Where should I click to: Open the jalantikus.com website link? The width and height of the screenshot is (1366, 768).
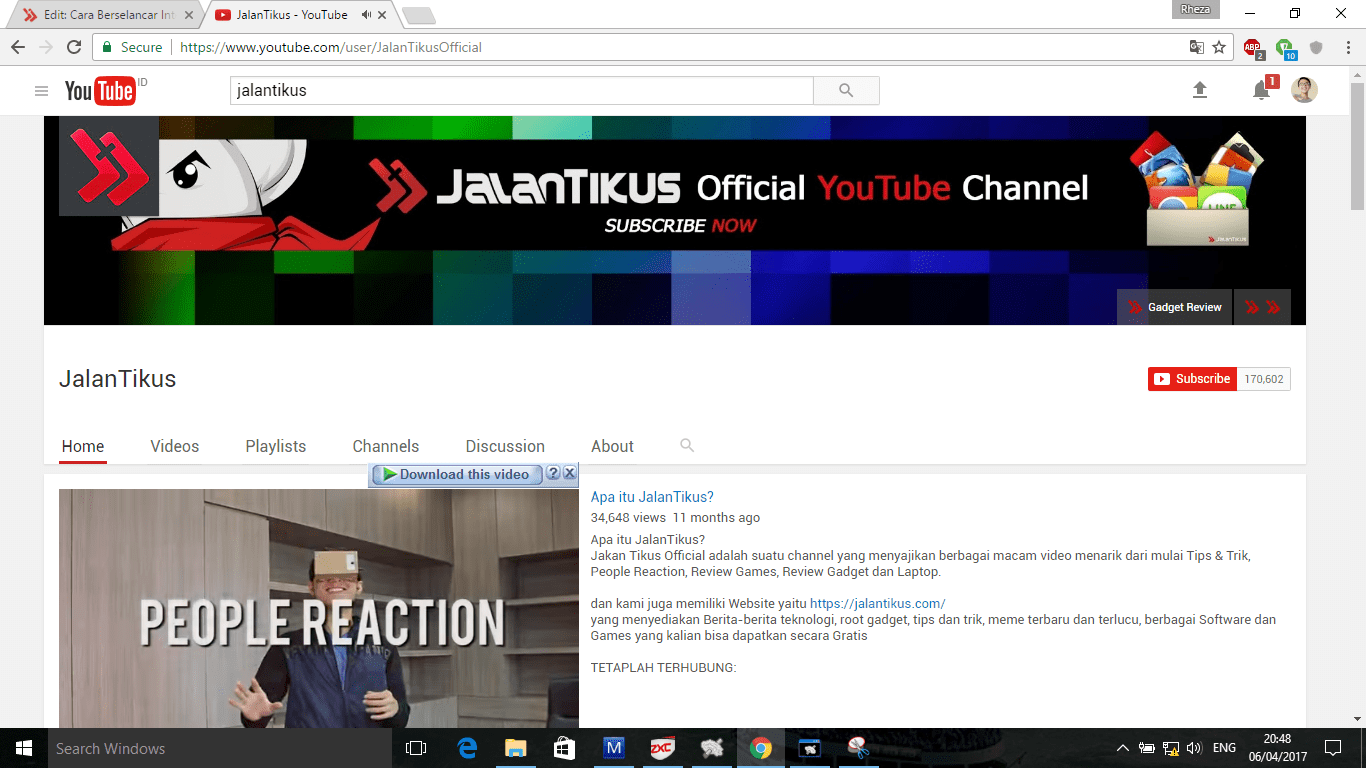[877, 603]
